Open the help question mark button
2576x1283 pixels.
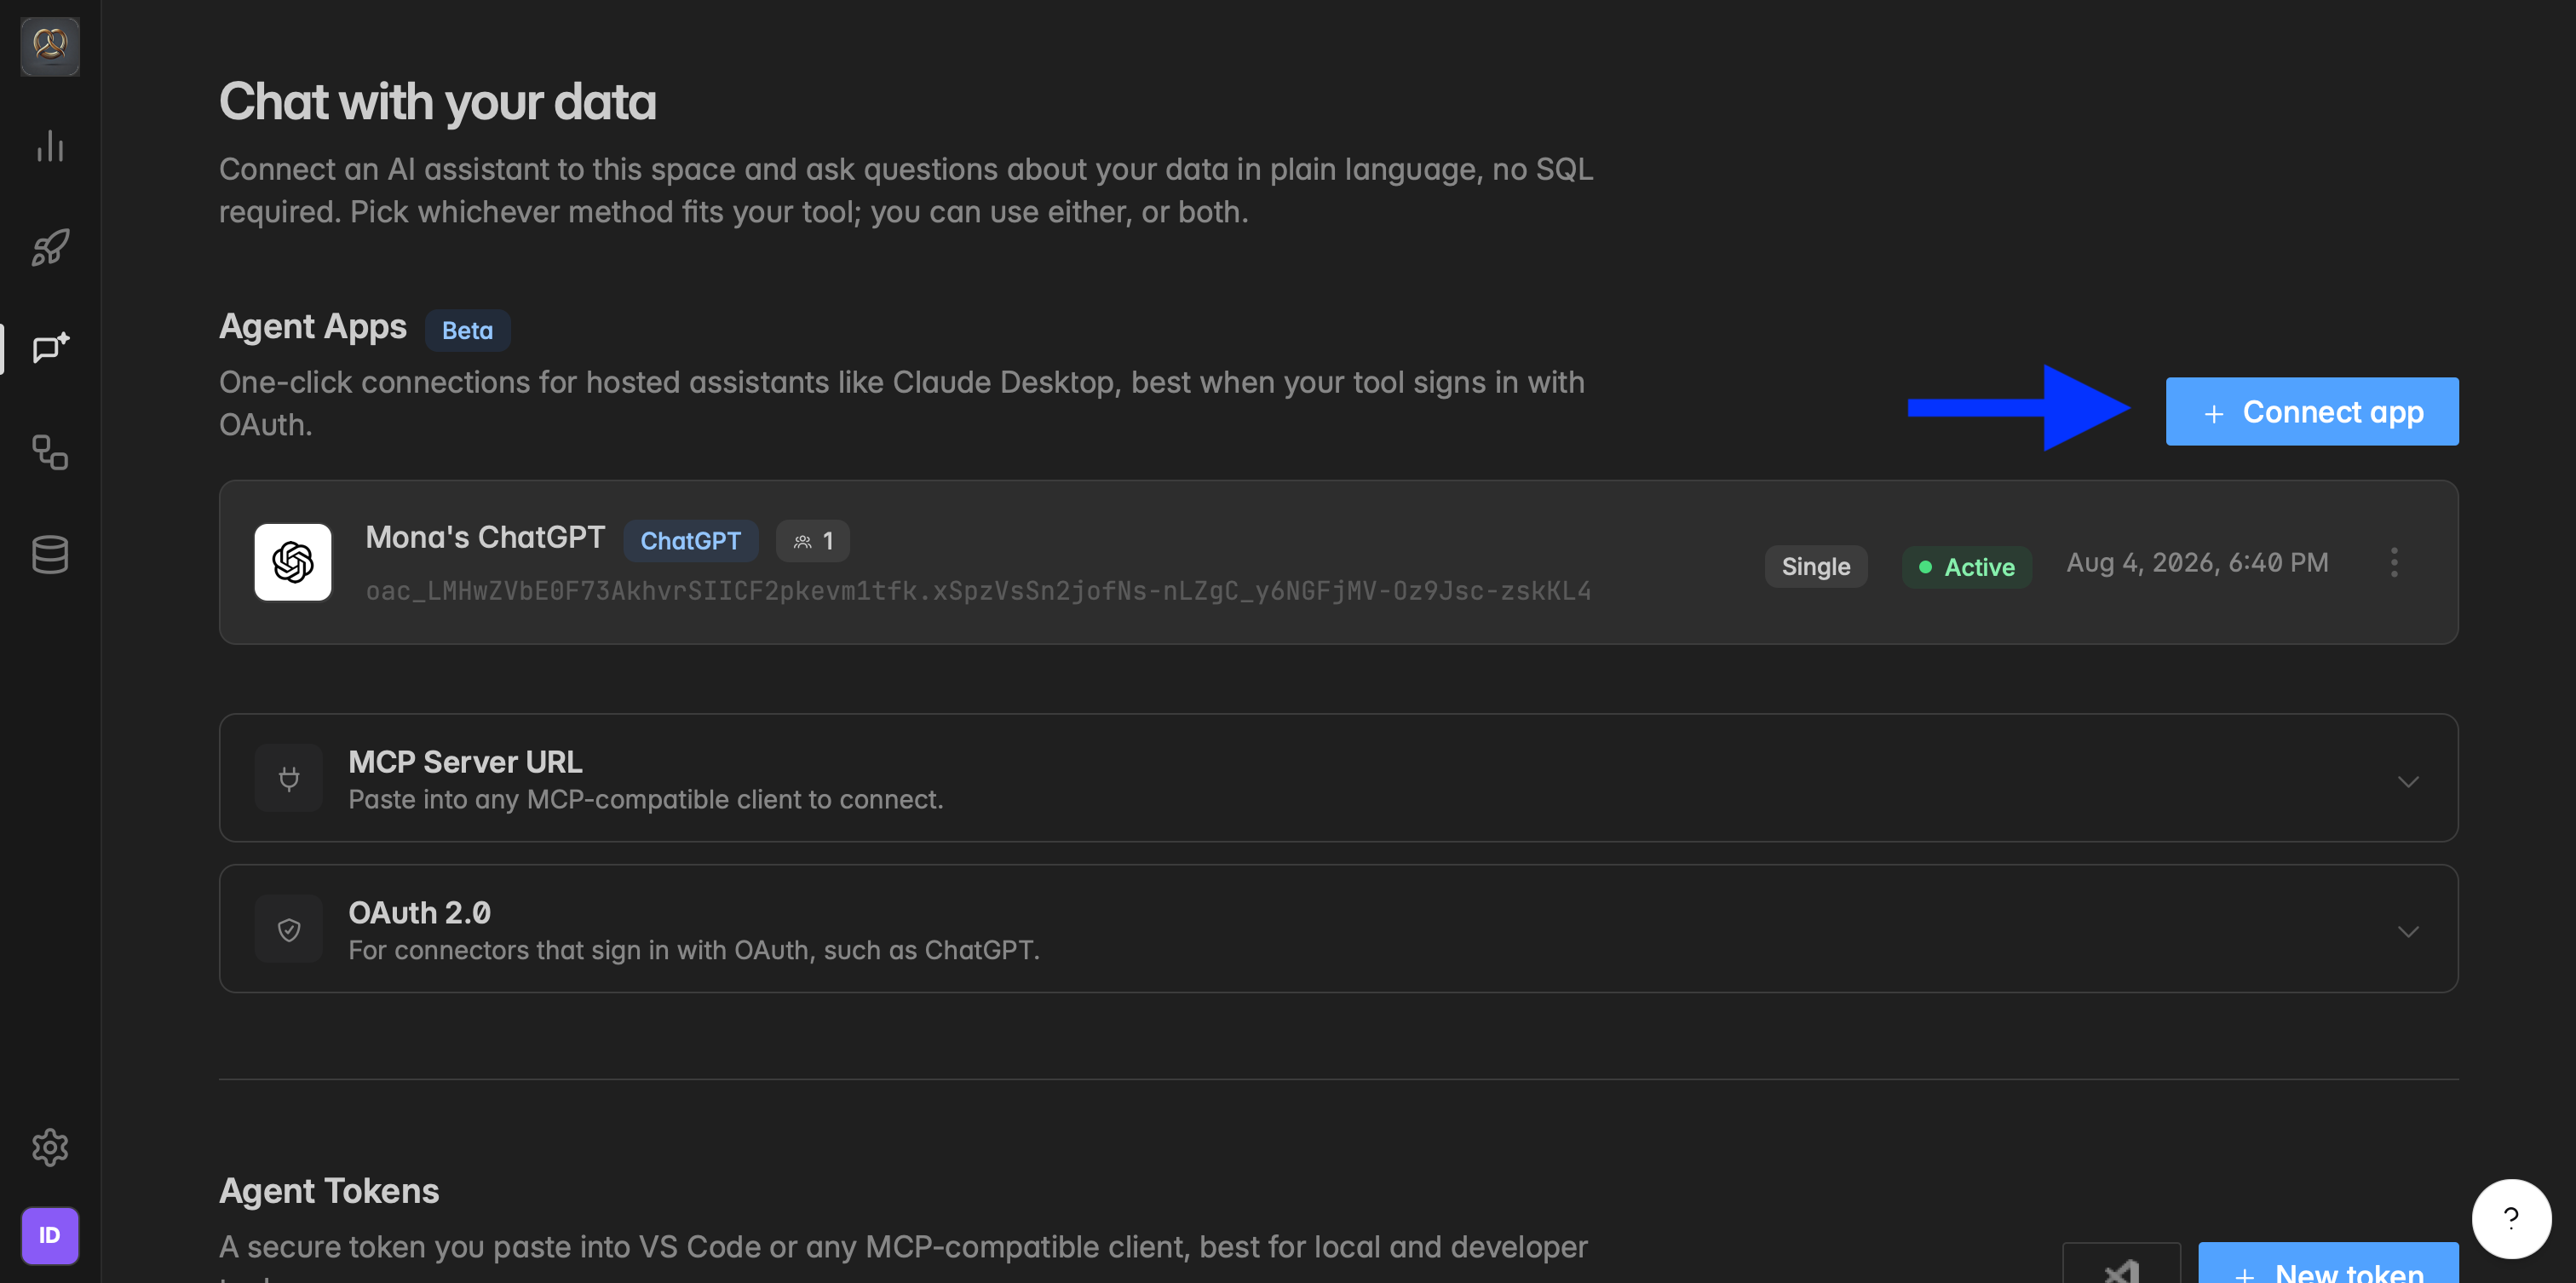click(2511, 1218)
